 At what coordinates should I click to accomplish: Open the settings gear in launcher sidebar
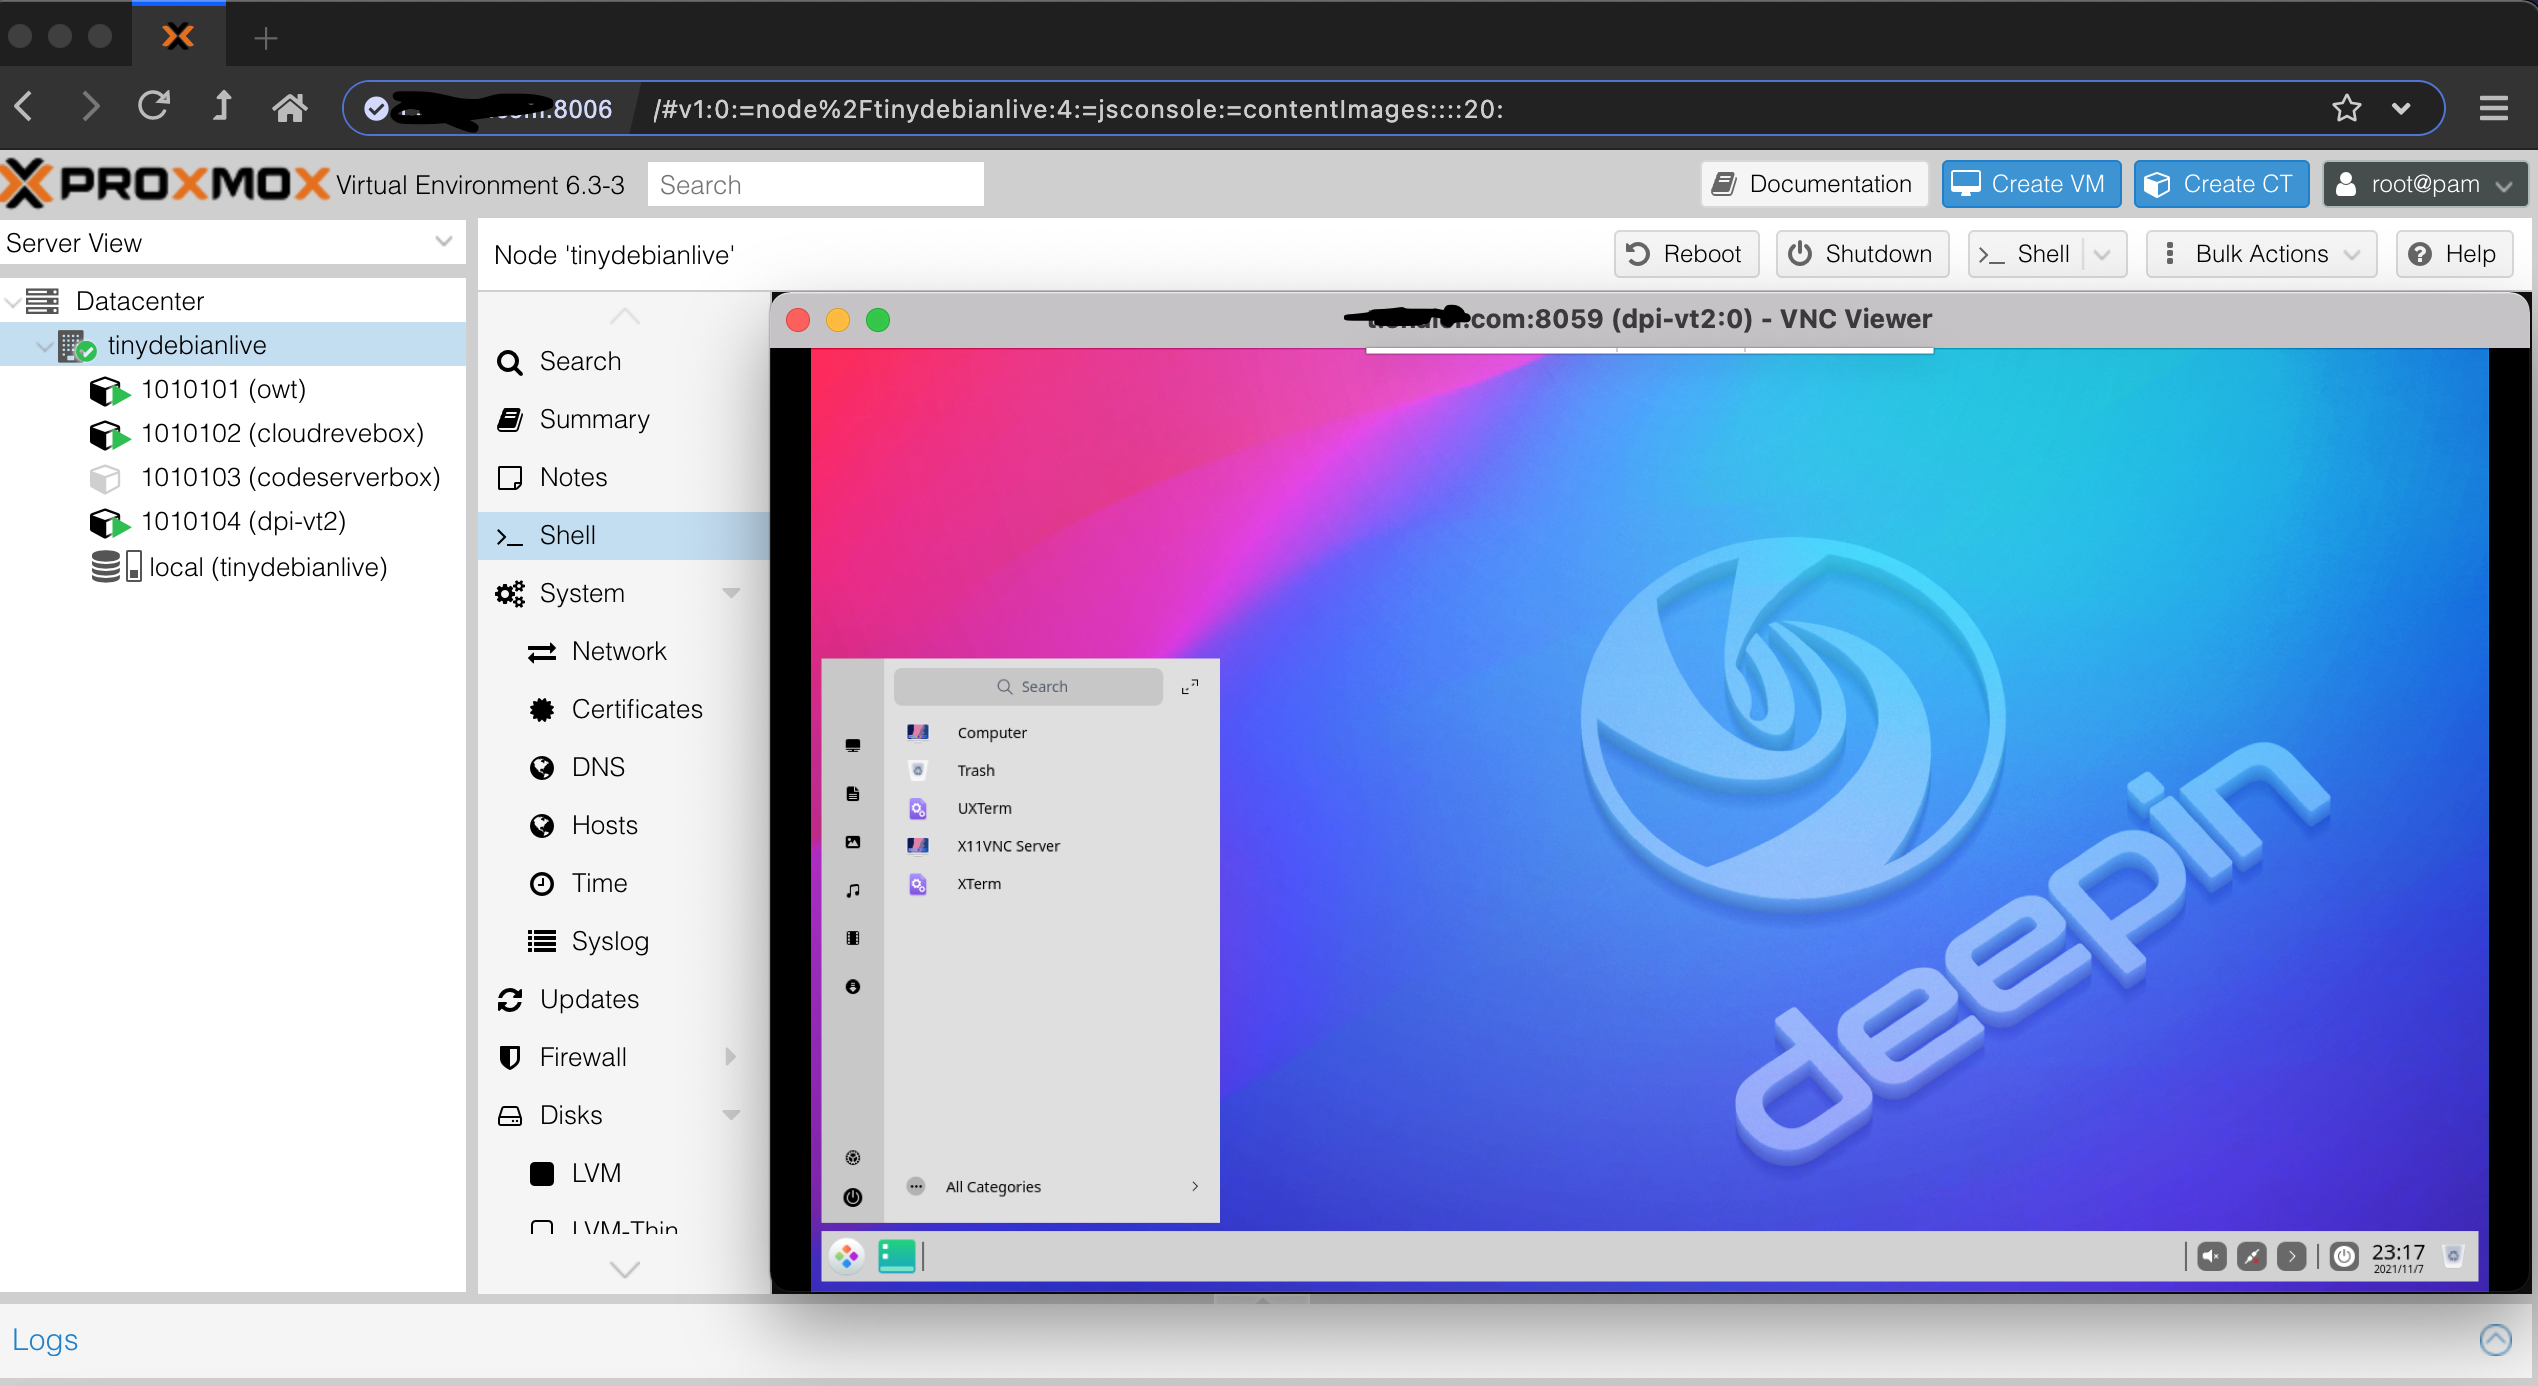pos(853,1157)
